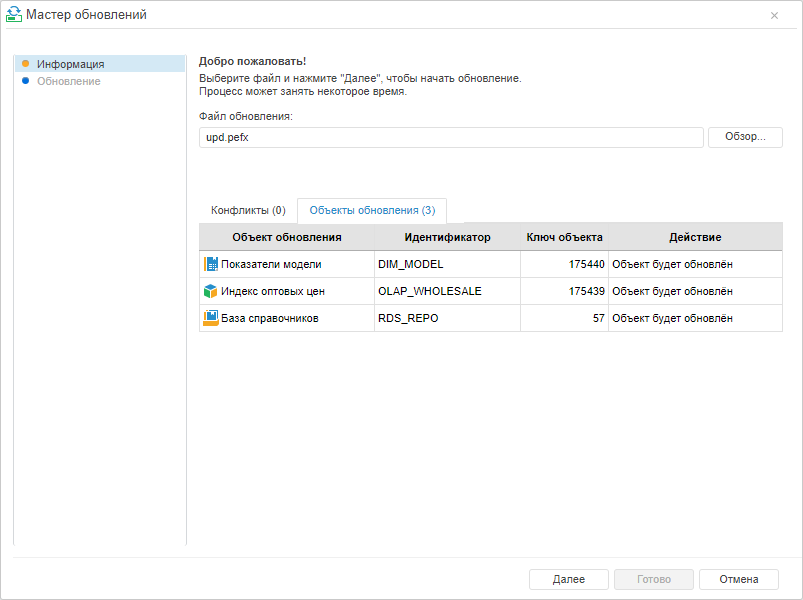Screen dimensions: 803x600
Task: Focus the update file field with upd.pefx
Action: click(451, 137)
